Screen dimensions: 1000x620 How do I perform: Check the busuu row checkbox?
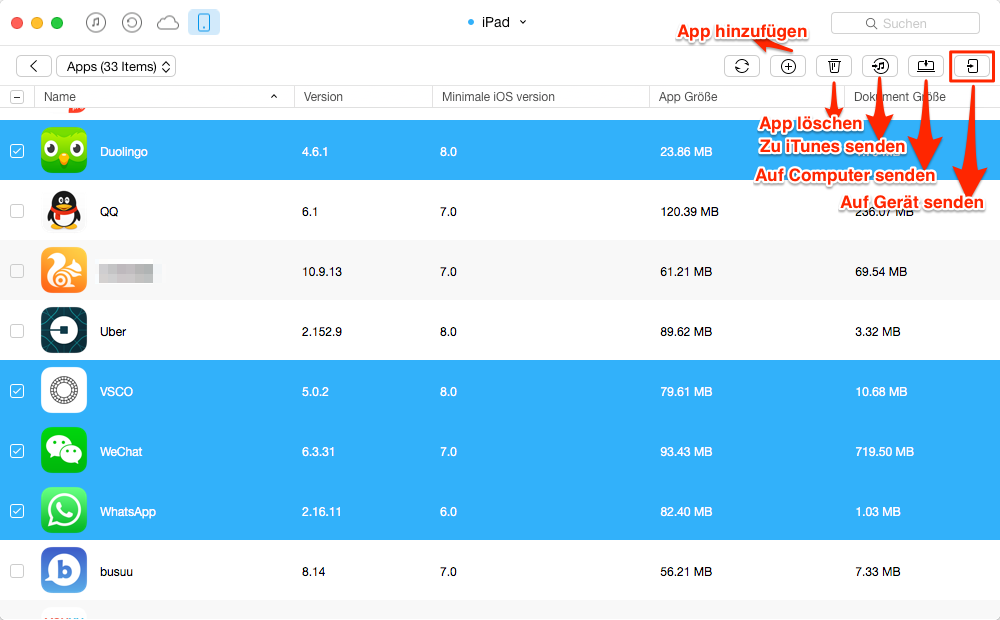17,571
